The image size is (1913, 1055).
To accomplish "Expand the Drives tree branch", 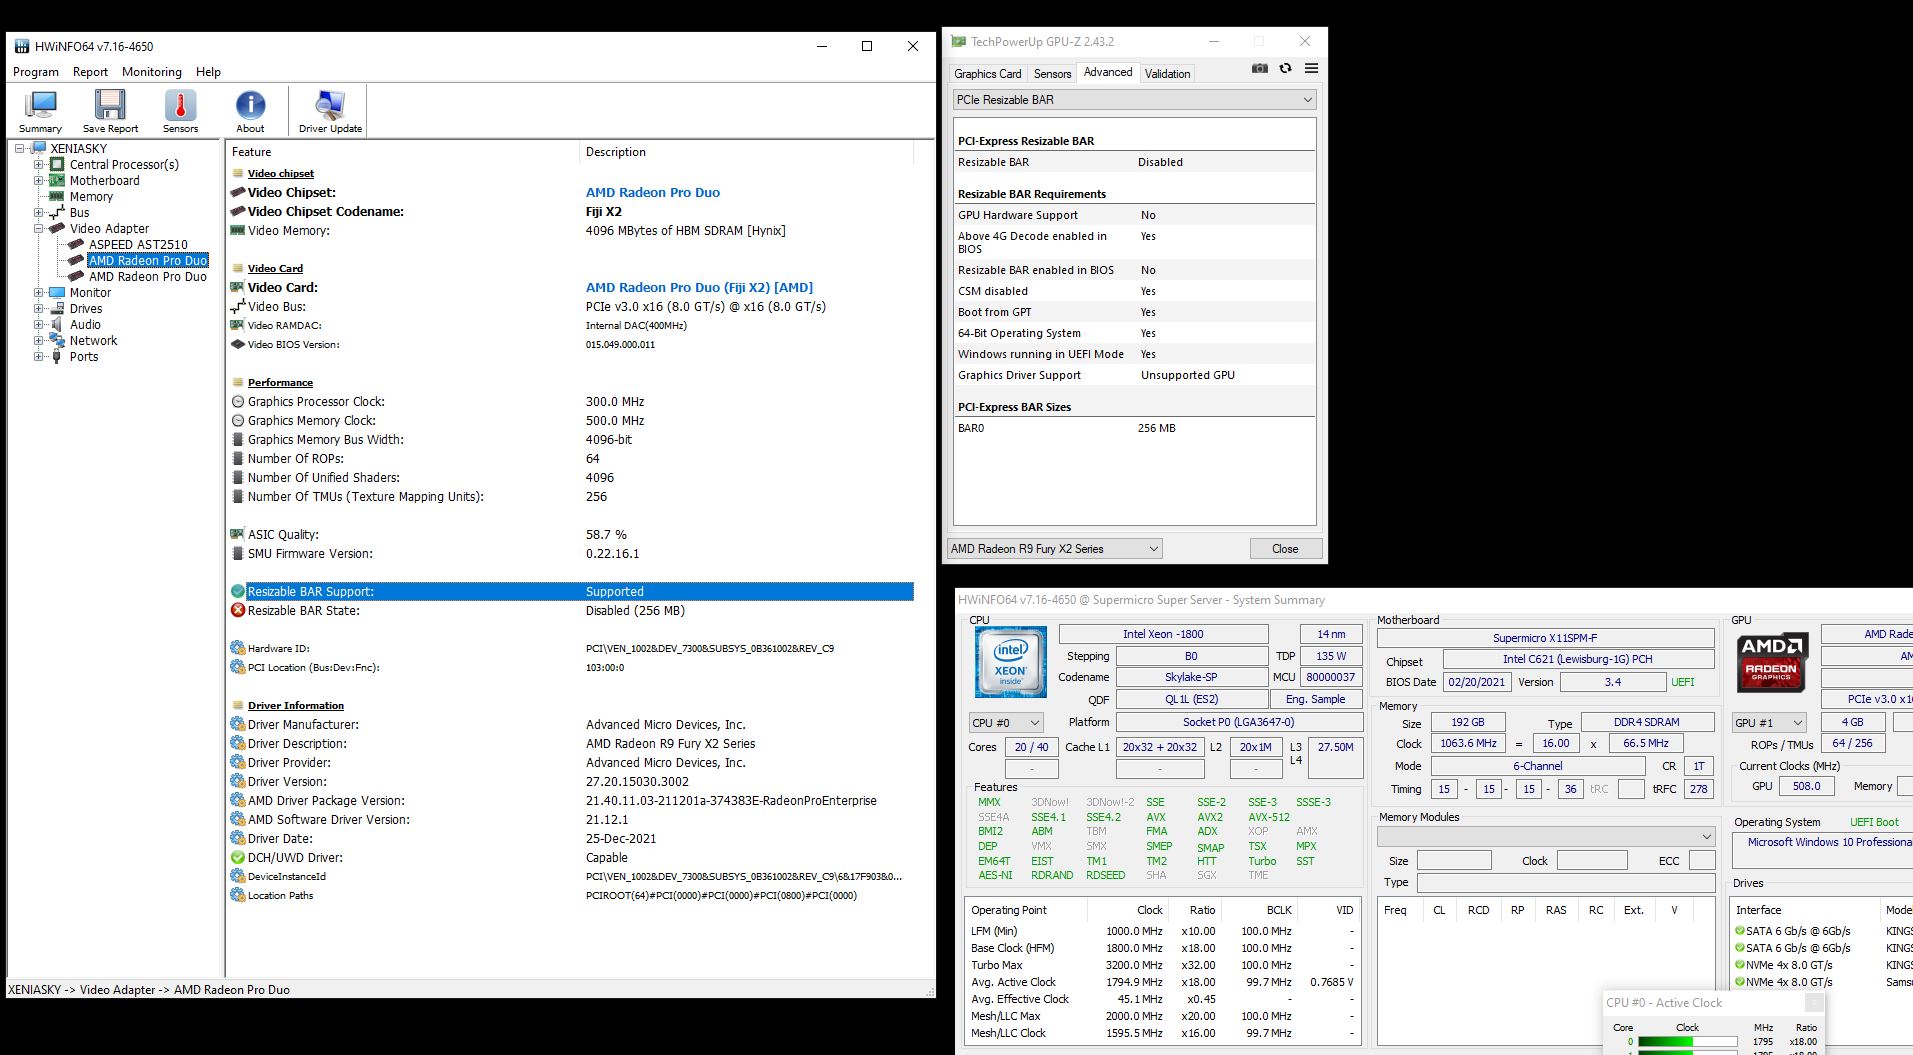I will 38,308.
